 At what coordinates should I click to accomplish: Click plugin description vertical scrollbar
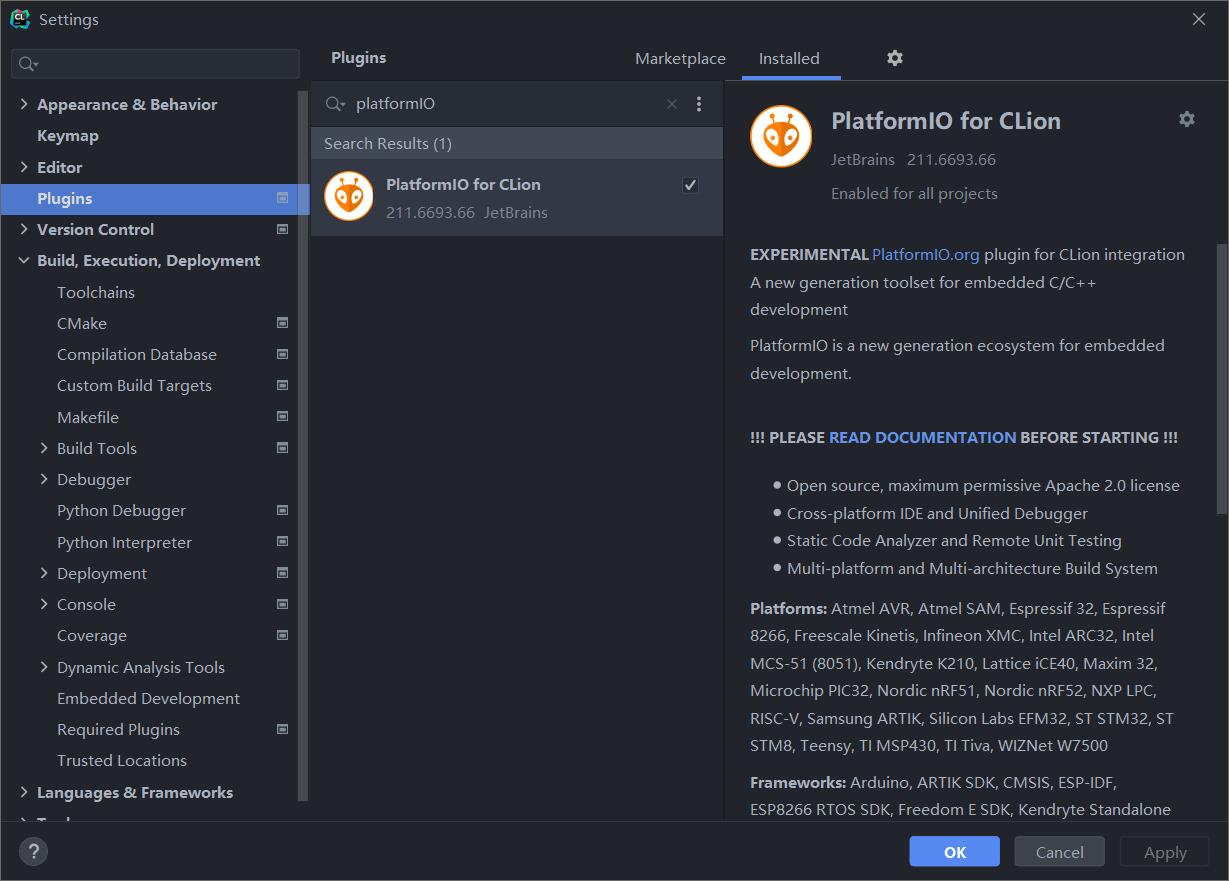tap(1221, 378)
